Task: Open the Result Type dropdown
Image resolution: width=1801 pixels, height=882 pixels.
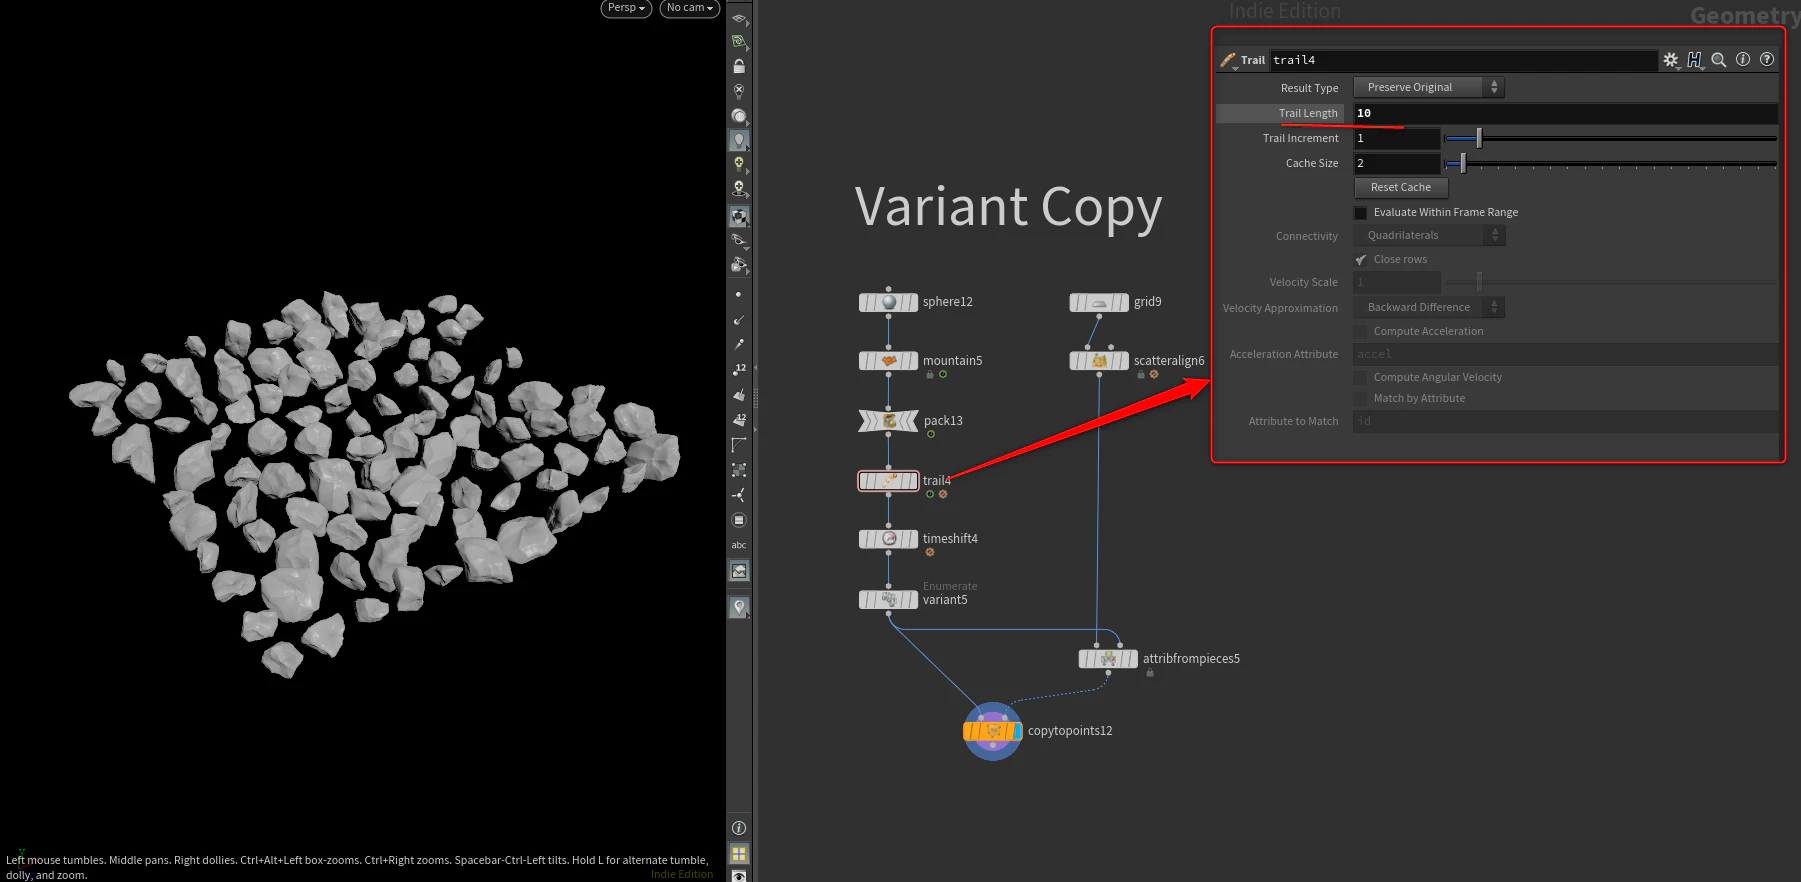Action: pos(1429,88)
